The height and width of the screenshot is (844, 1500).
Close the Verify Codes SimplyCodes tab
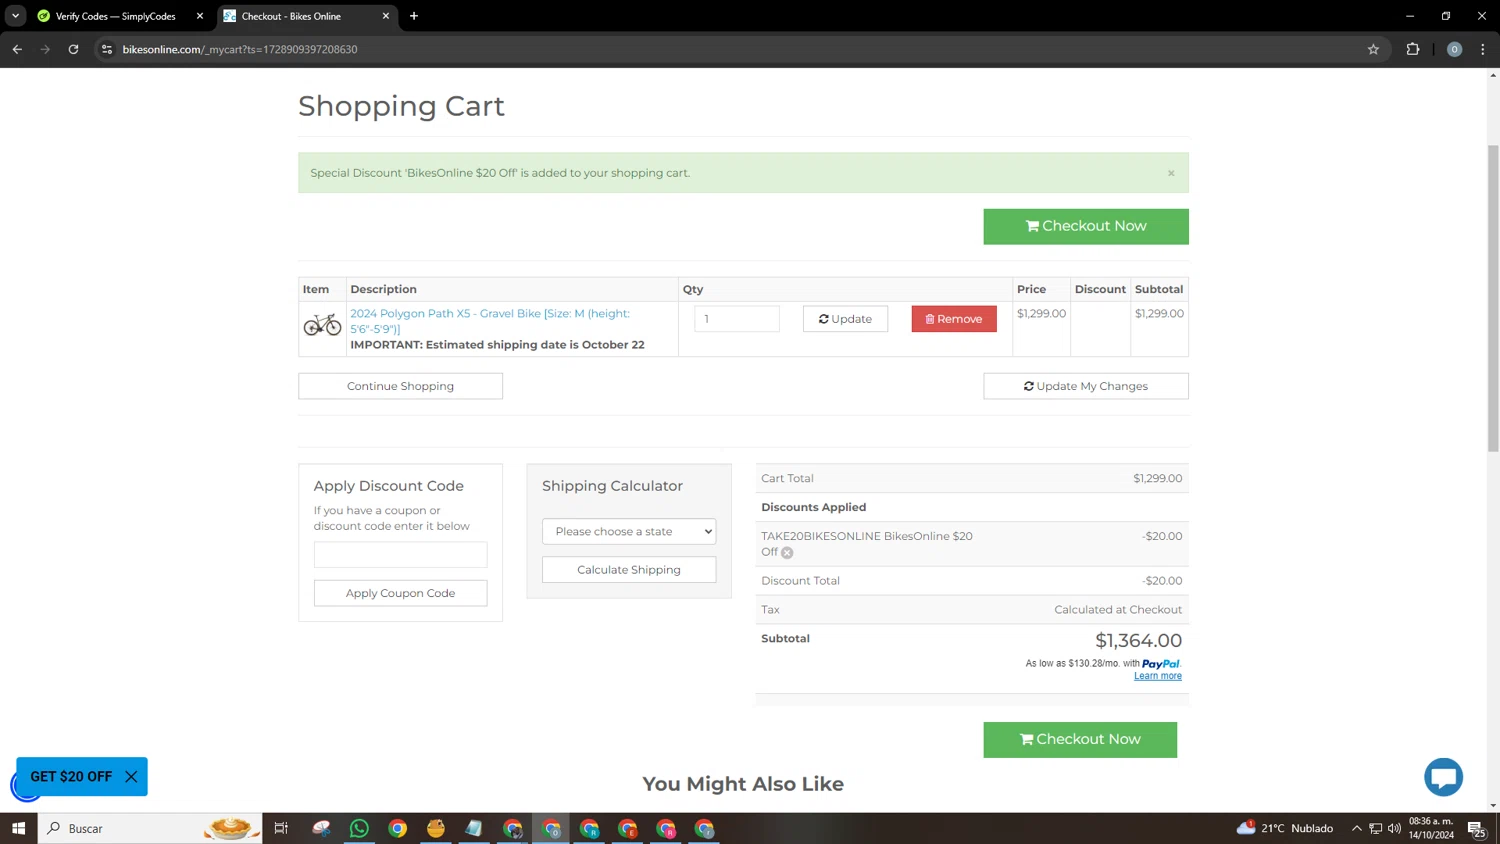[200, 16]
